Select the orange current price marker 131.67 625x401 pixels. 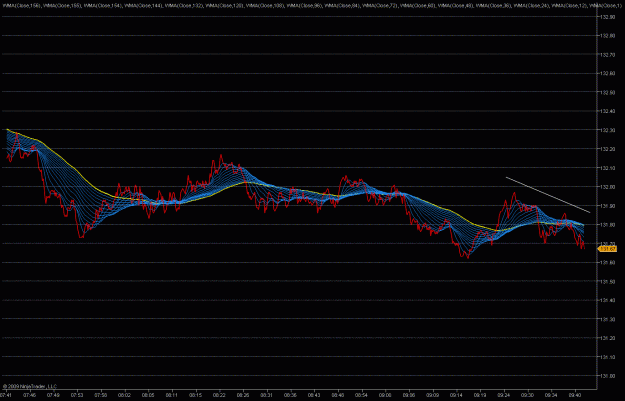coord(607,249)
